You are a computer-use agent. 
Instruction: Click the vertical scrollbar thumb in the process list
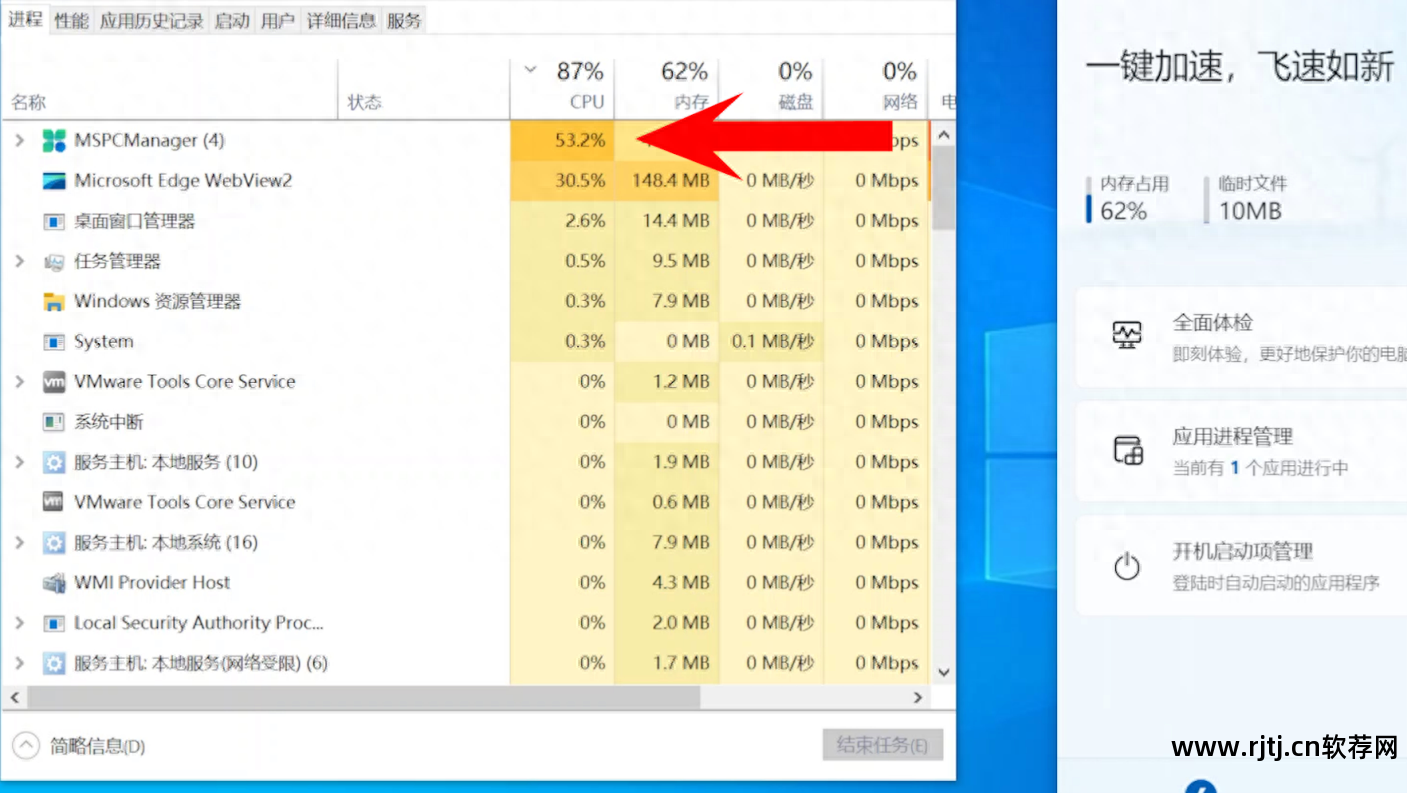pyautogui.click(x=943, y=188)
